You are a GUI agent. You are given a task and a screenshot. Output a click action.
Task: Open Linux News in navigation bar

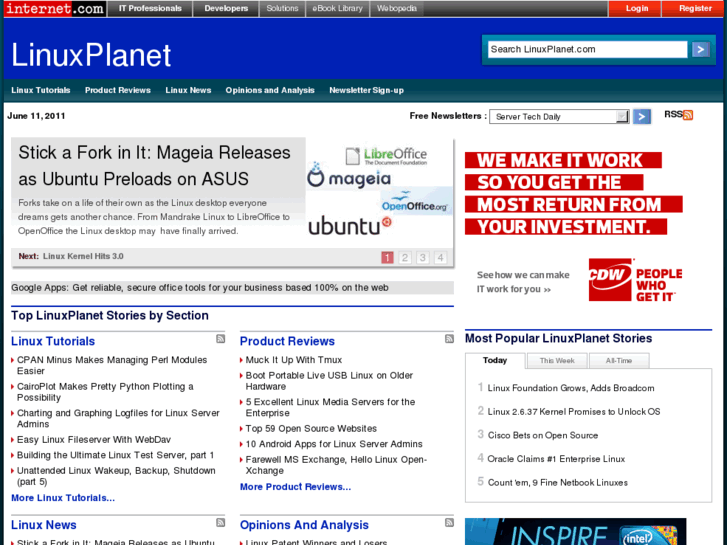click(188, 90)
